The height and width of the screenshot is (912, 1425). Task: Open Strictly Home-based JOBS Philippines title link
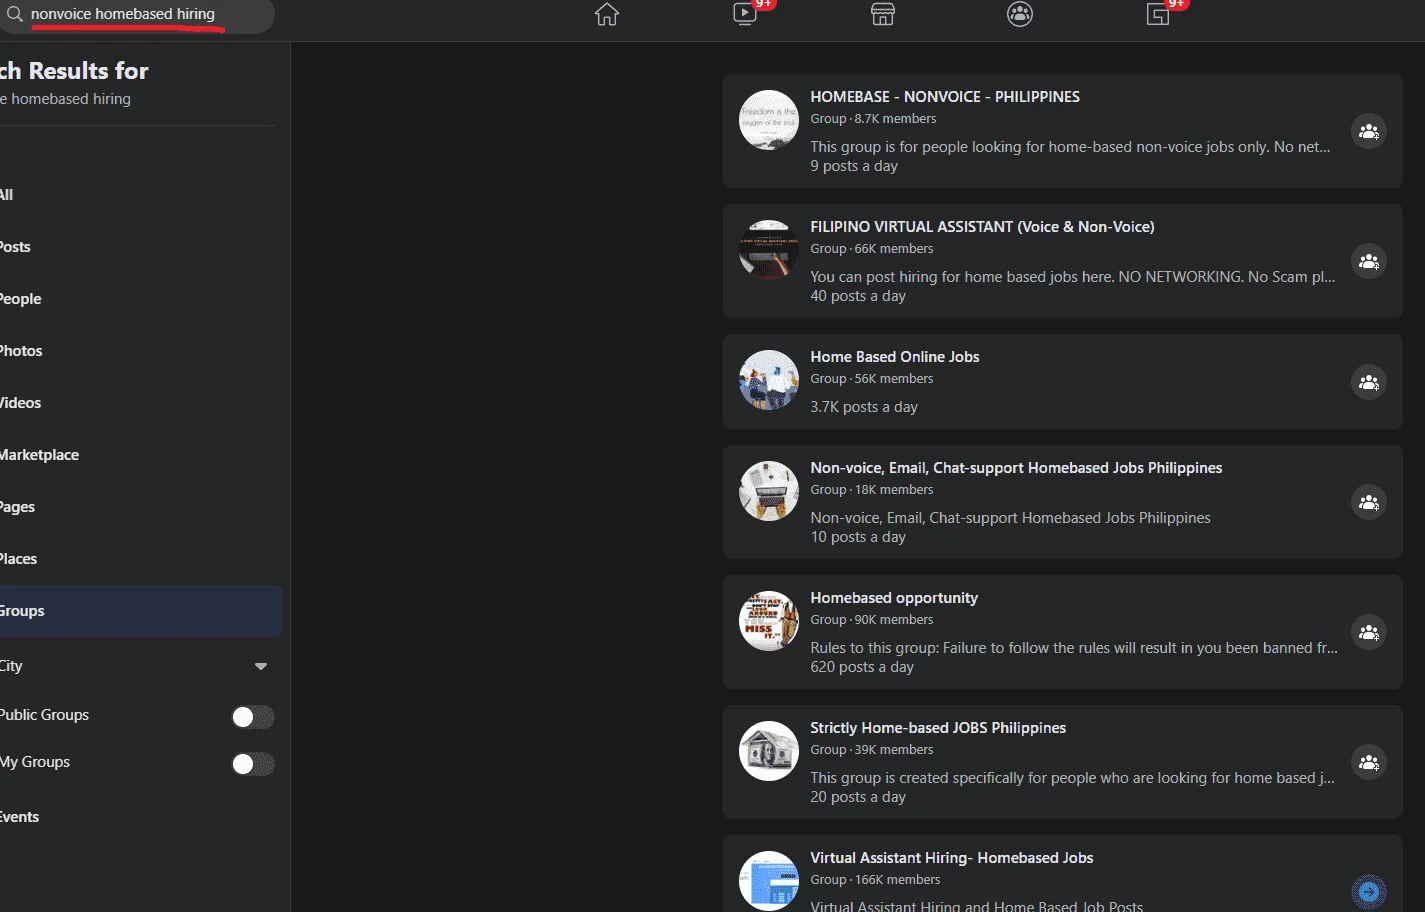[938, 728]
